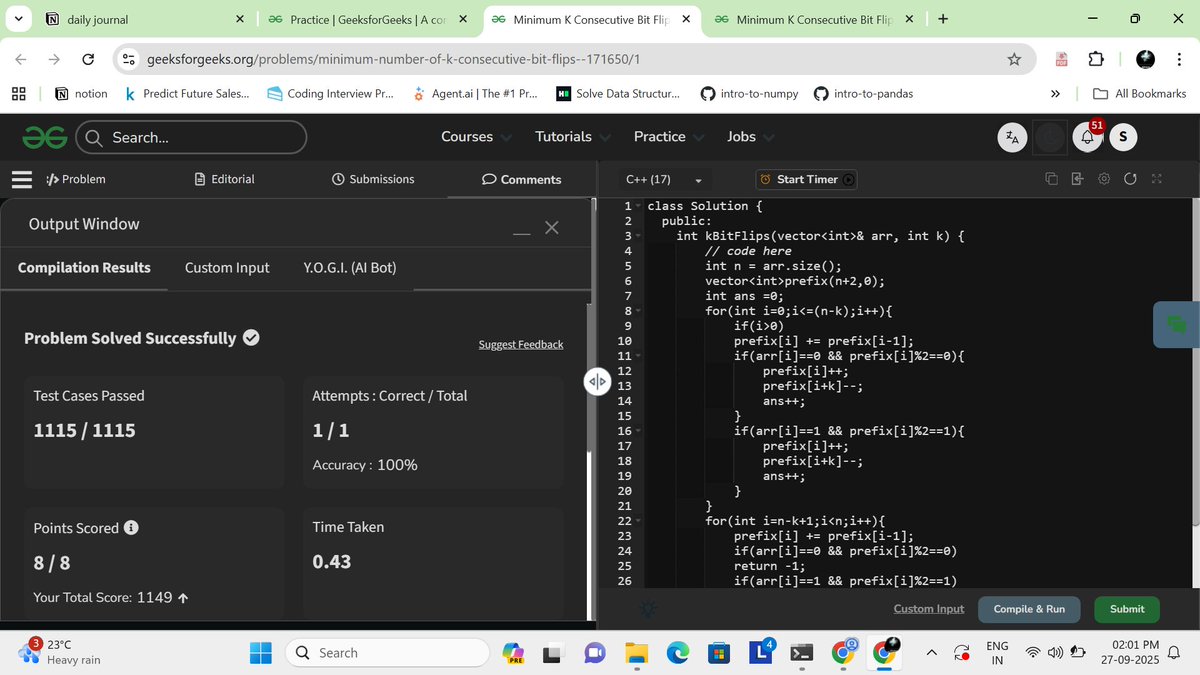The image size is (1200, 675).
Task: Click the panel splitter handle
Action: click(x=597, y=381)
